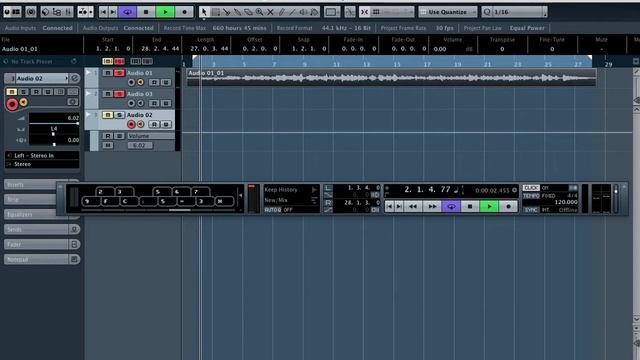Open the Audio 02 inspector name dropdown
This screenshot has height=360, width=640.
(x=41, y=78)
